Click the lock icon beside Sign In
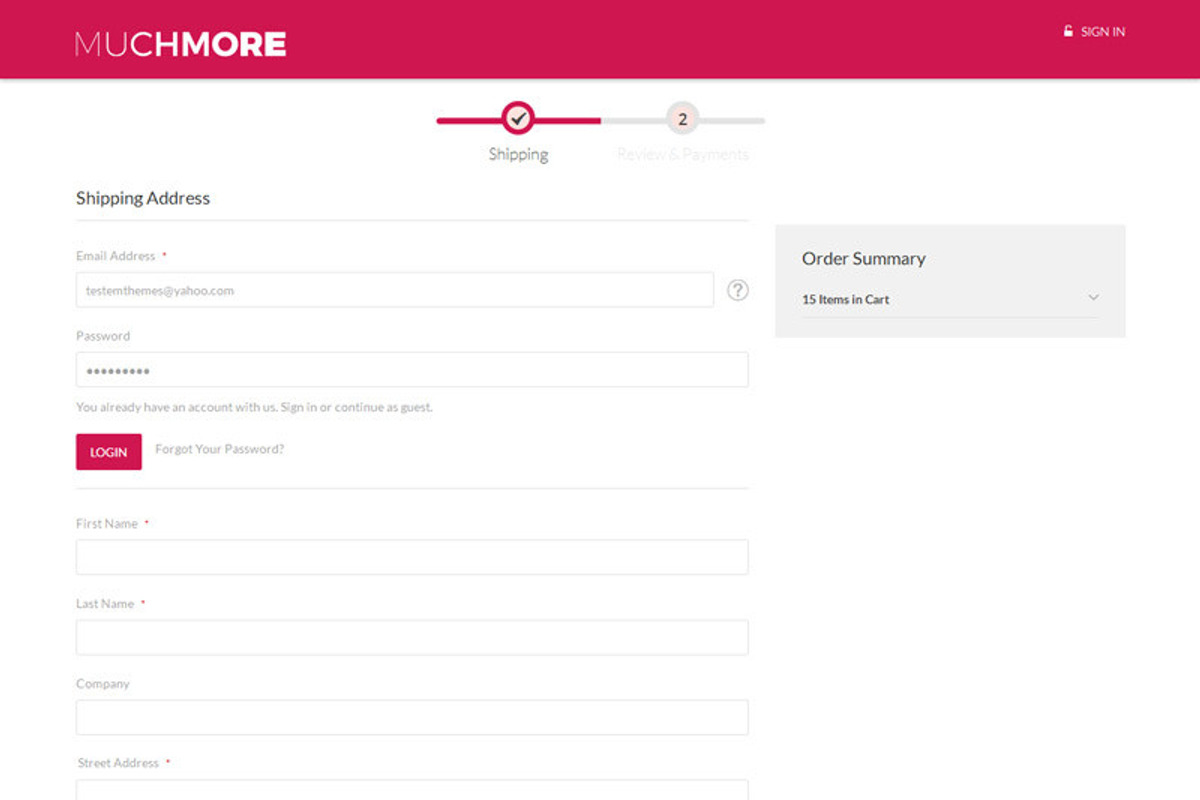Screen dimensions: 1200x800 [x=1068, y=31]
